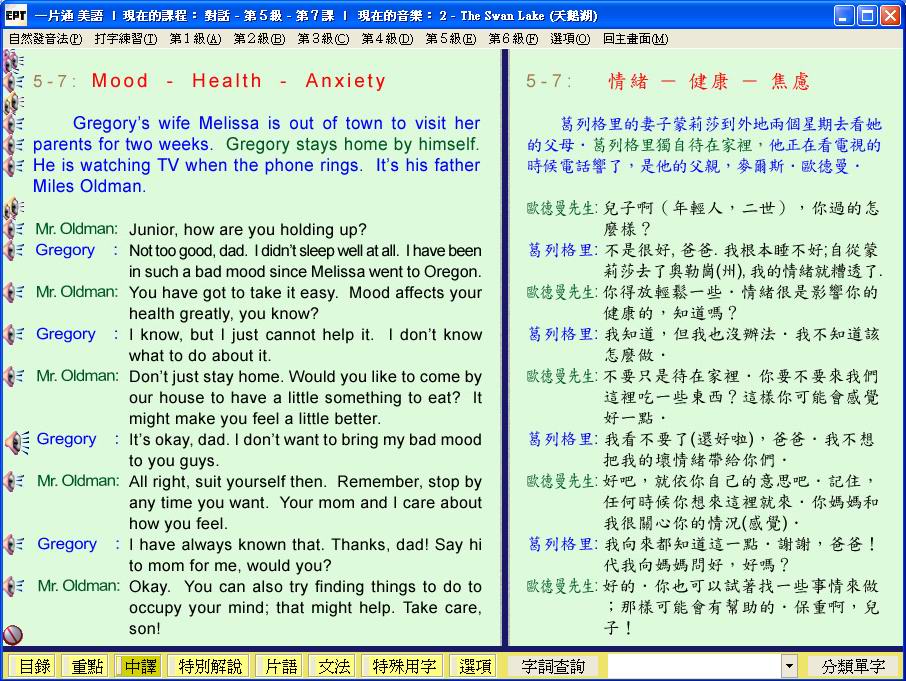Open the word lookup dropdown arrow
906x681 pixels.
[789, 666]
